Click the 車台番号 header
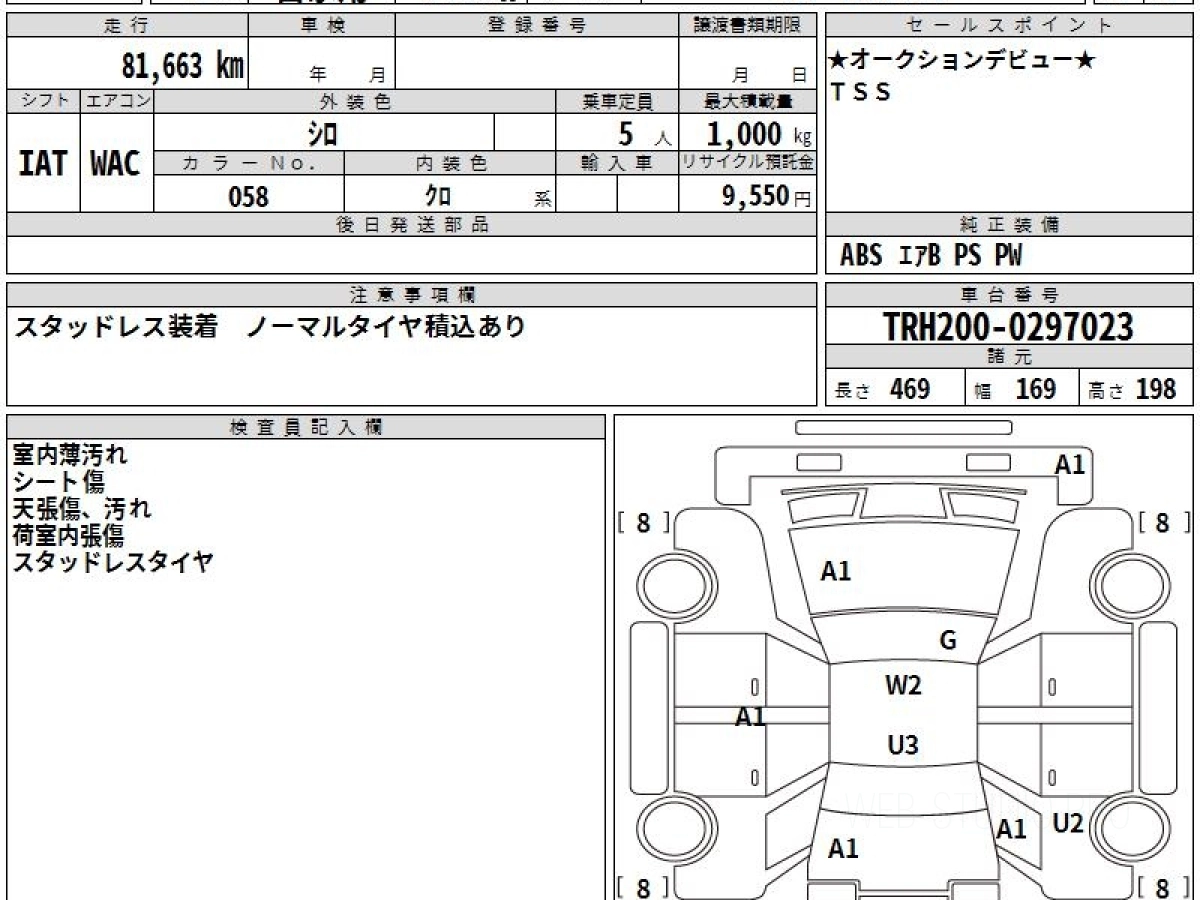The height and width of the screenshot is (900, 1200). click(x=1009, y=295)
